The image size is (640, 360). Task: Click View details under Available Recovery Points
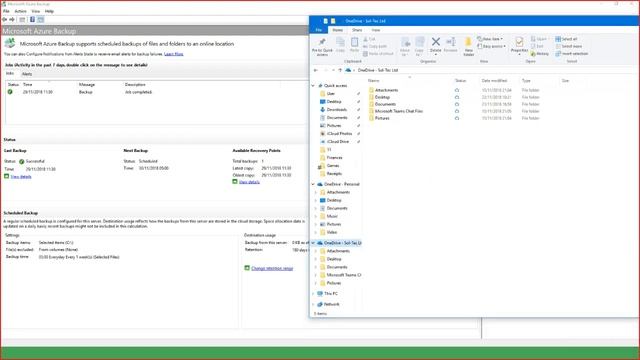249,182
